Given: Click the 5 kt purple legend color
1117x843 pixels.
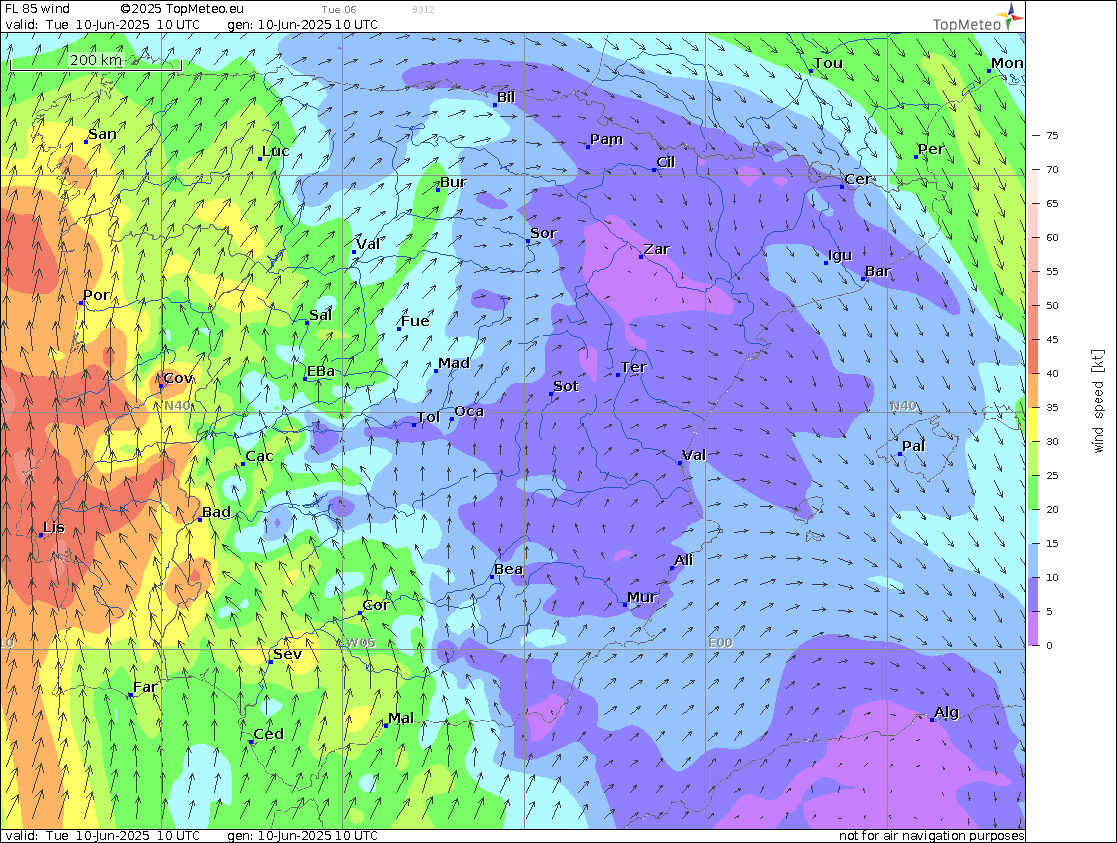Looking at the screenshot, I should (1034, 594).
